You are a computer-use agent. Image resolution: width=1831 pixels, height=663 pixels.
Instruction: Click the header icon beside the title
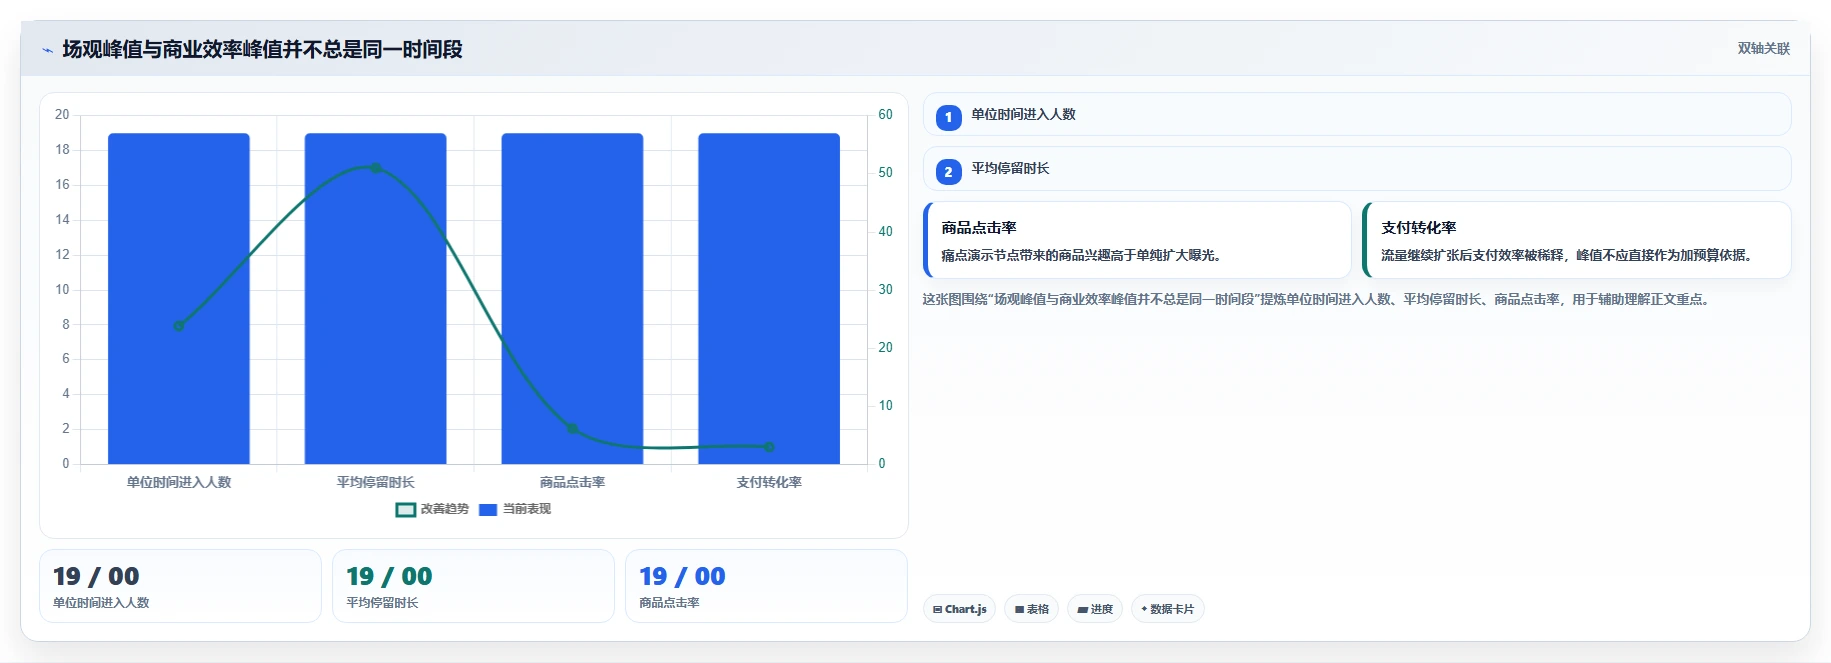[47, 50]
